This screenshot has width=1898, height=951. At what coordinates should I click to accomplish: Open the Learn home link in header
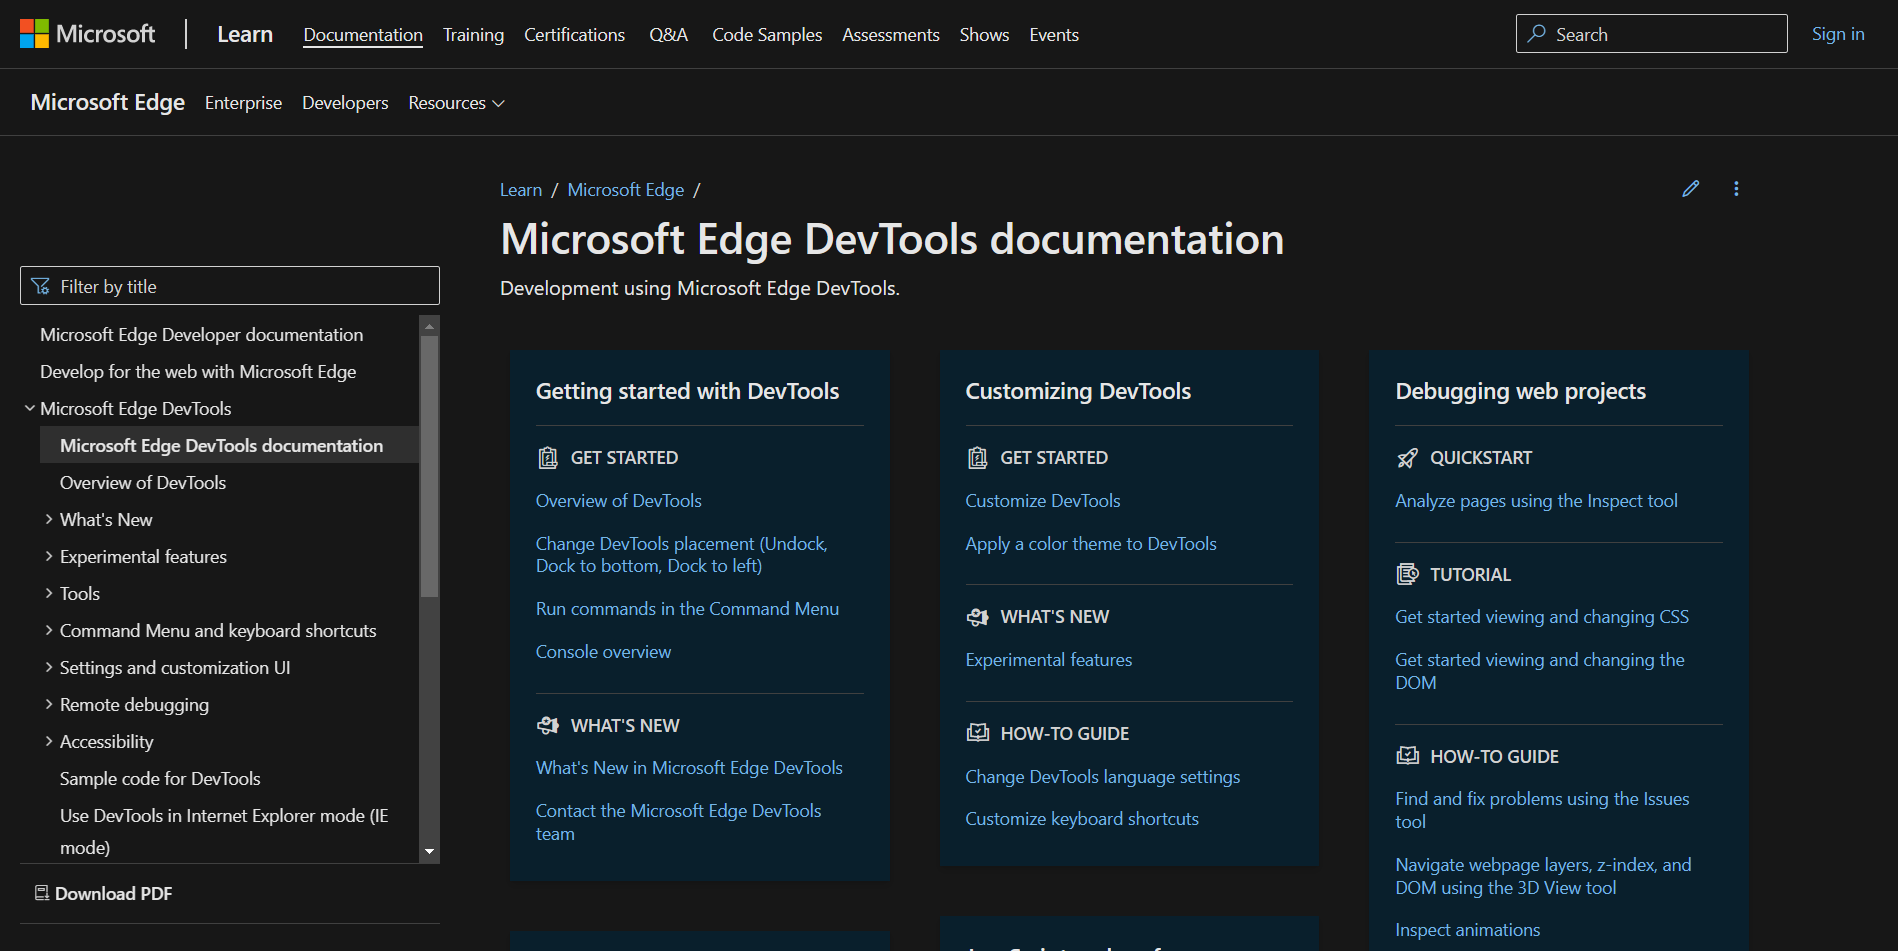[245, 34]
